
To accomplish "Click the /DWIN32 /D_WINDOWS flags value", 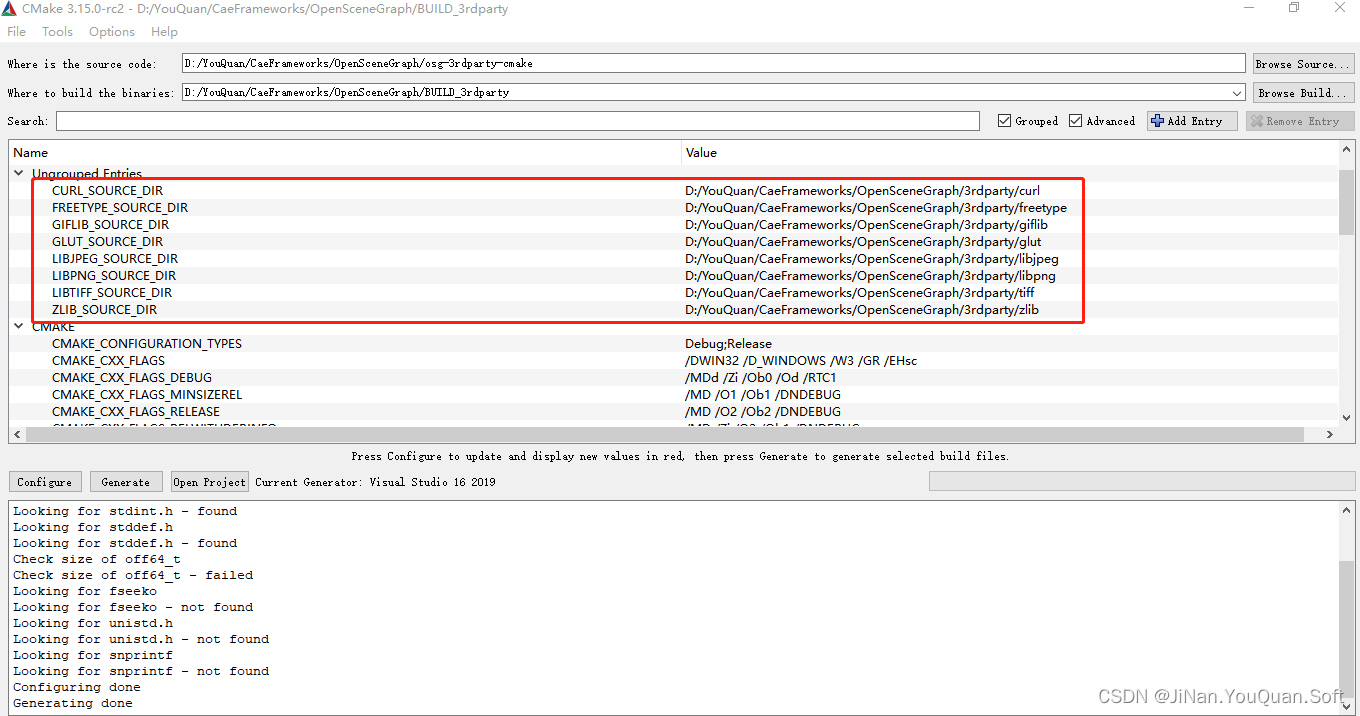I will pos(801,361).
